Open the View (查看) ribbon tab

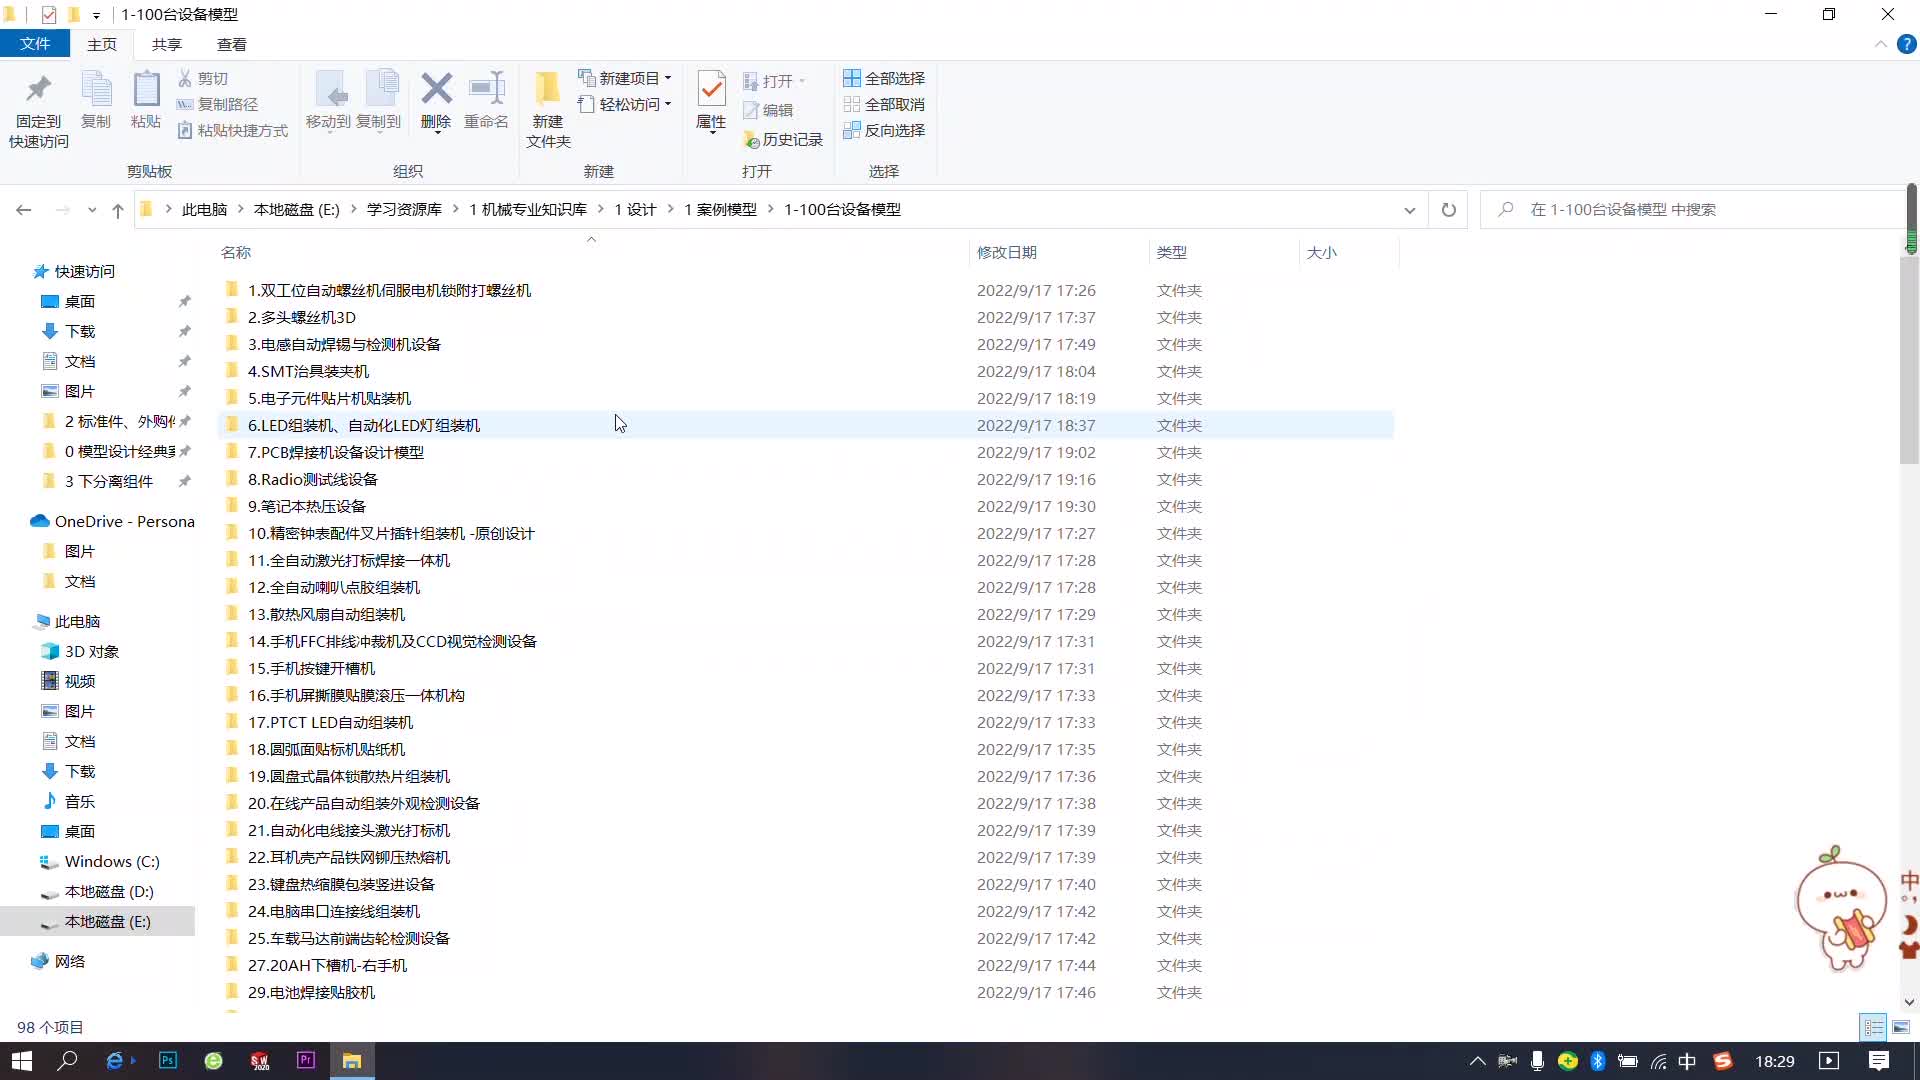click(231, 44)
